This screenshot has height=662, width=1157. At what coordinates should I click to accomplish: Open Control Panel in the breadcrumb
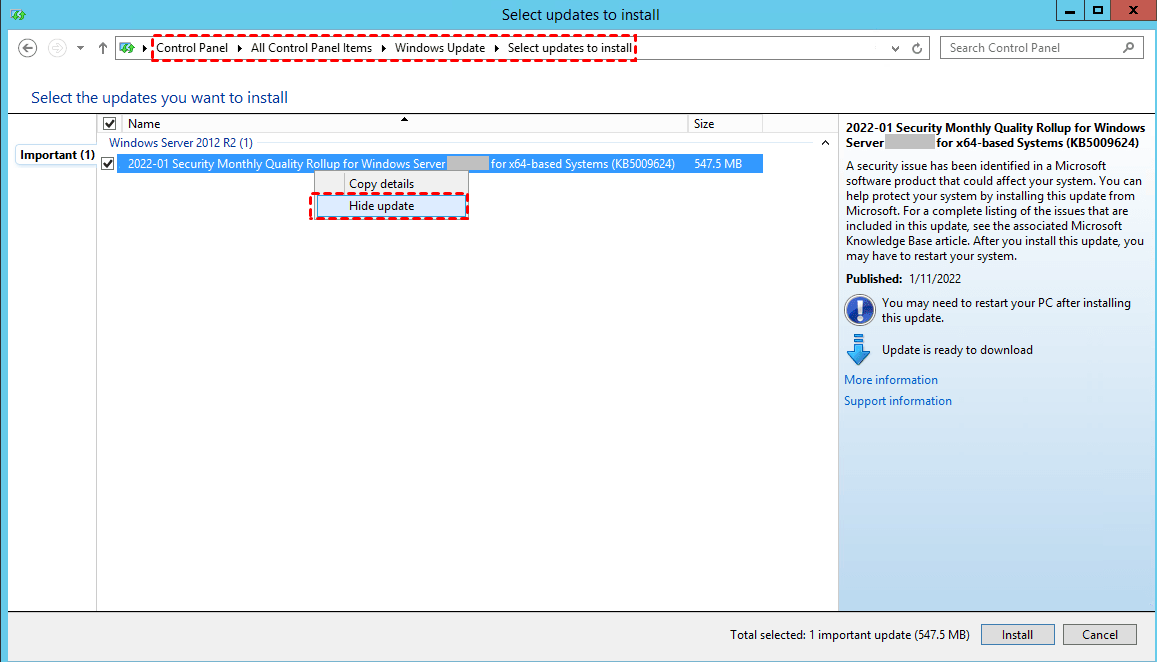[x=192, y=48]
